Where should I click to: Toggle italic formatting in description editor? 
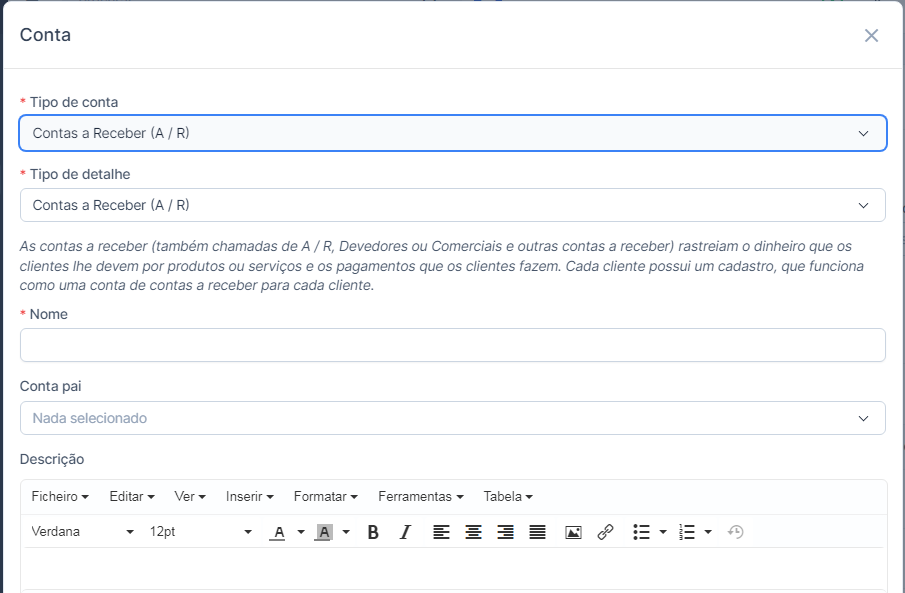[x=405, y=532]
